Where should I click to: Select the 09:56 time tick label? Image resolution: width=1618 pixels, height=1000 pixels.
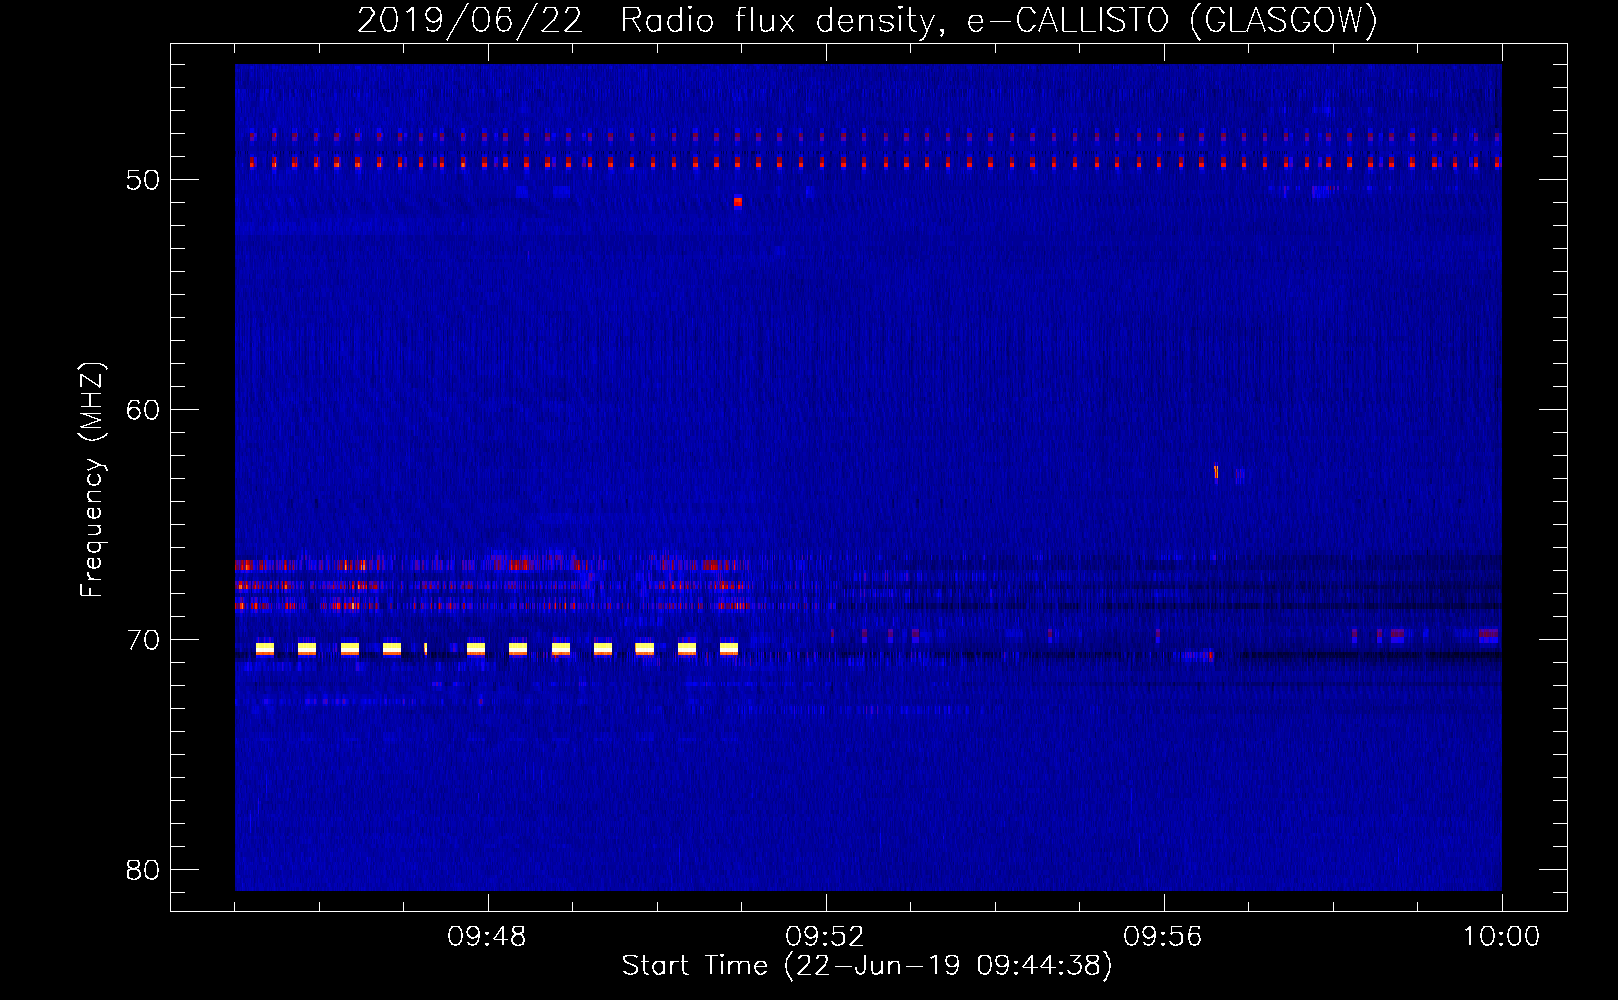click(x=1163, y=937)
